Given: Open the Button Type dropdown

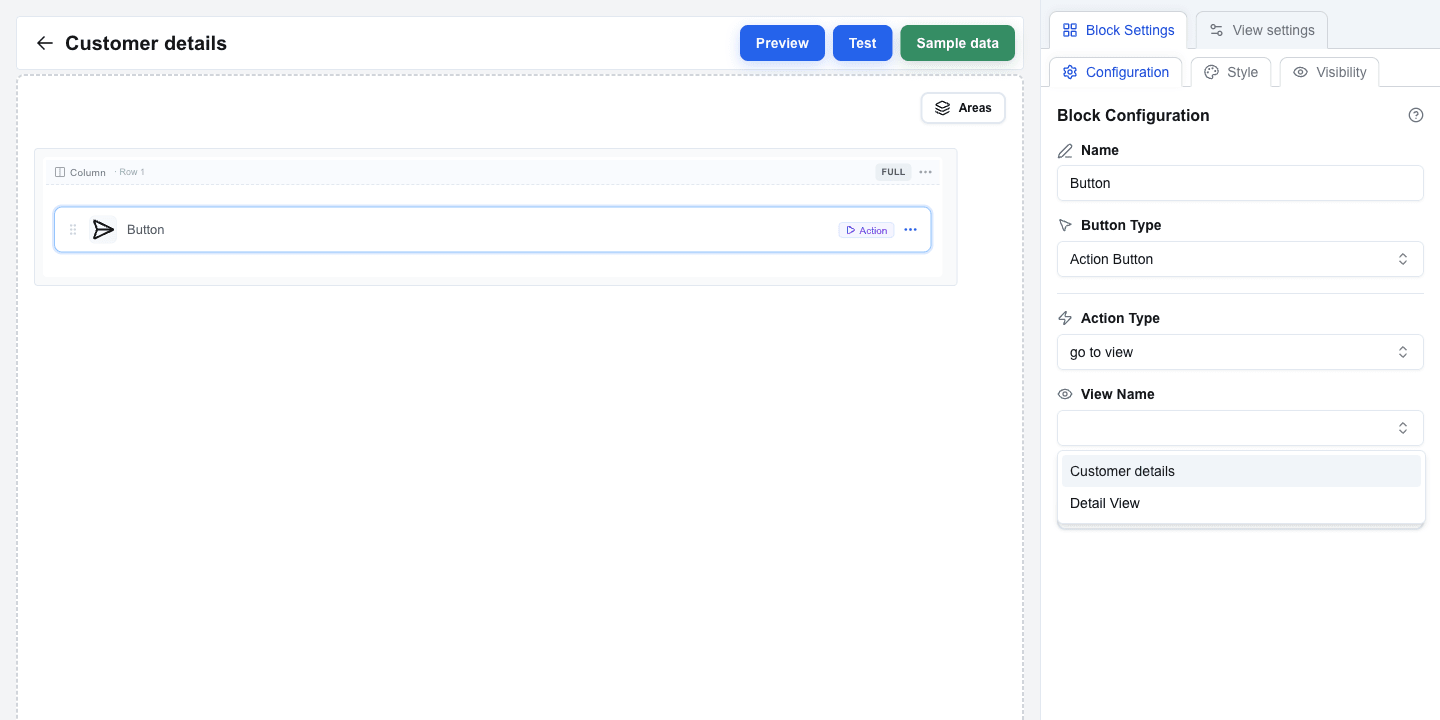Looking at the screenshot, I should tap(1240, 259).
